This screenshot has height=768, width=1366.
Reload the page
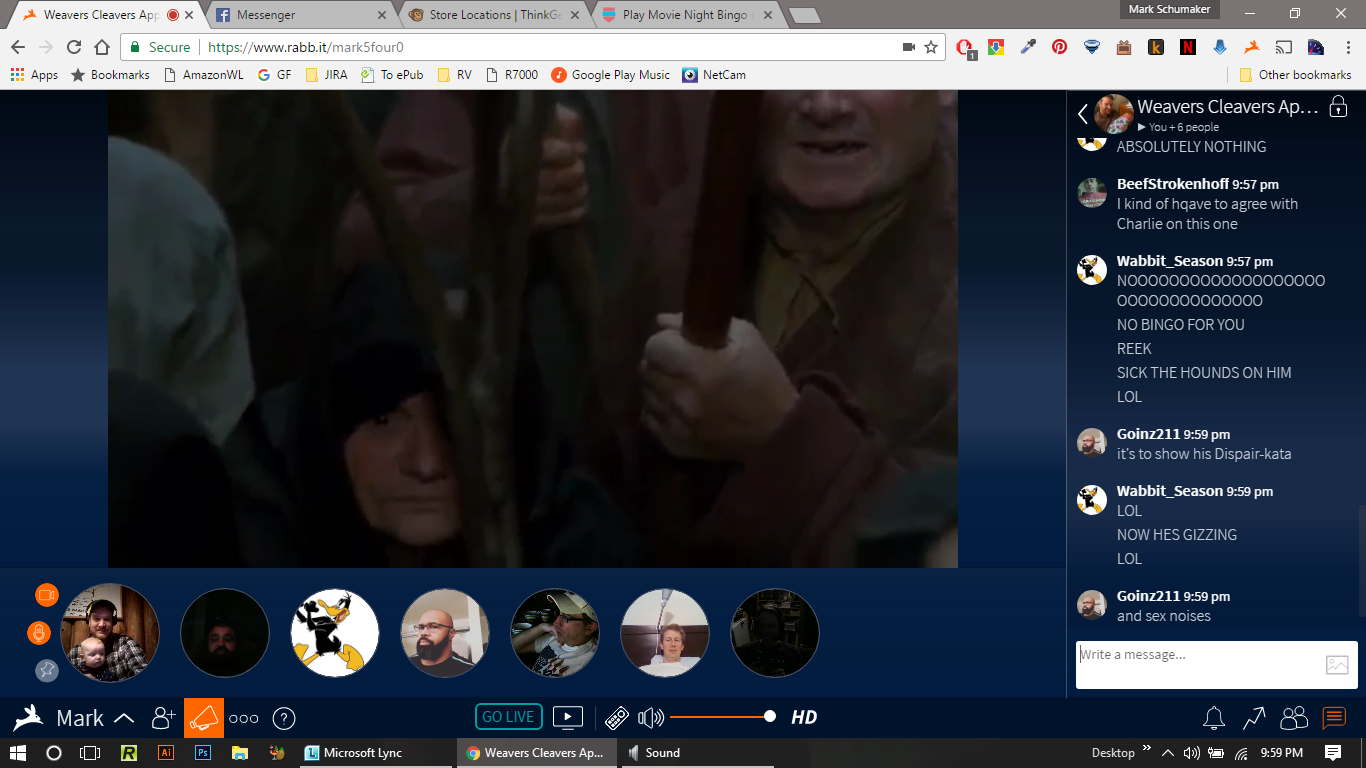click(x=74, y=47)
